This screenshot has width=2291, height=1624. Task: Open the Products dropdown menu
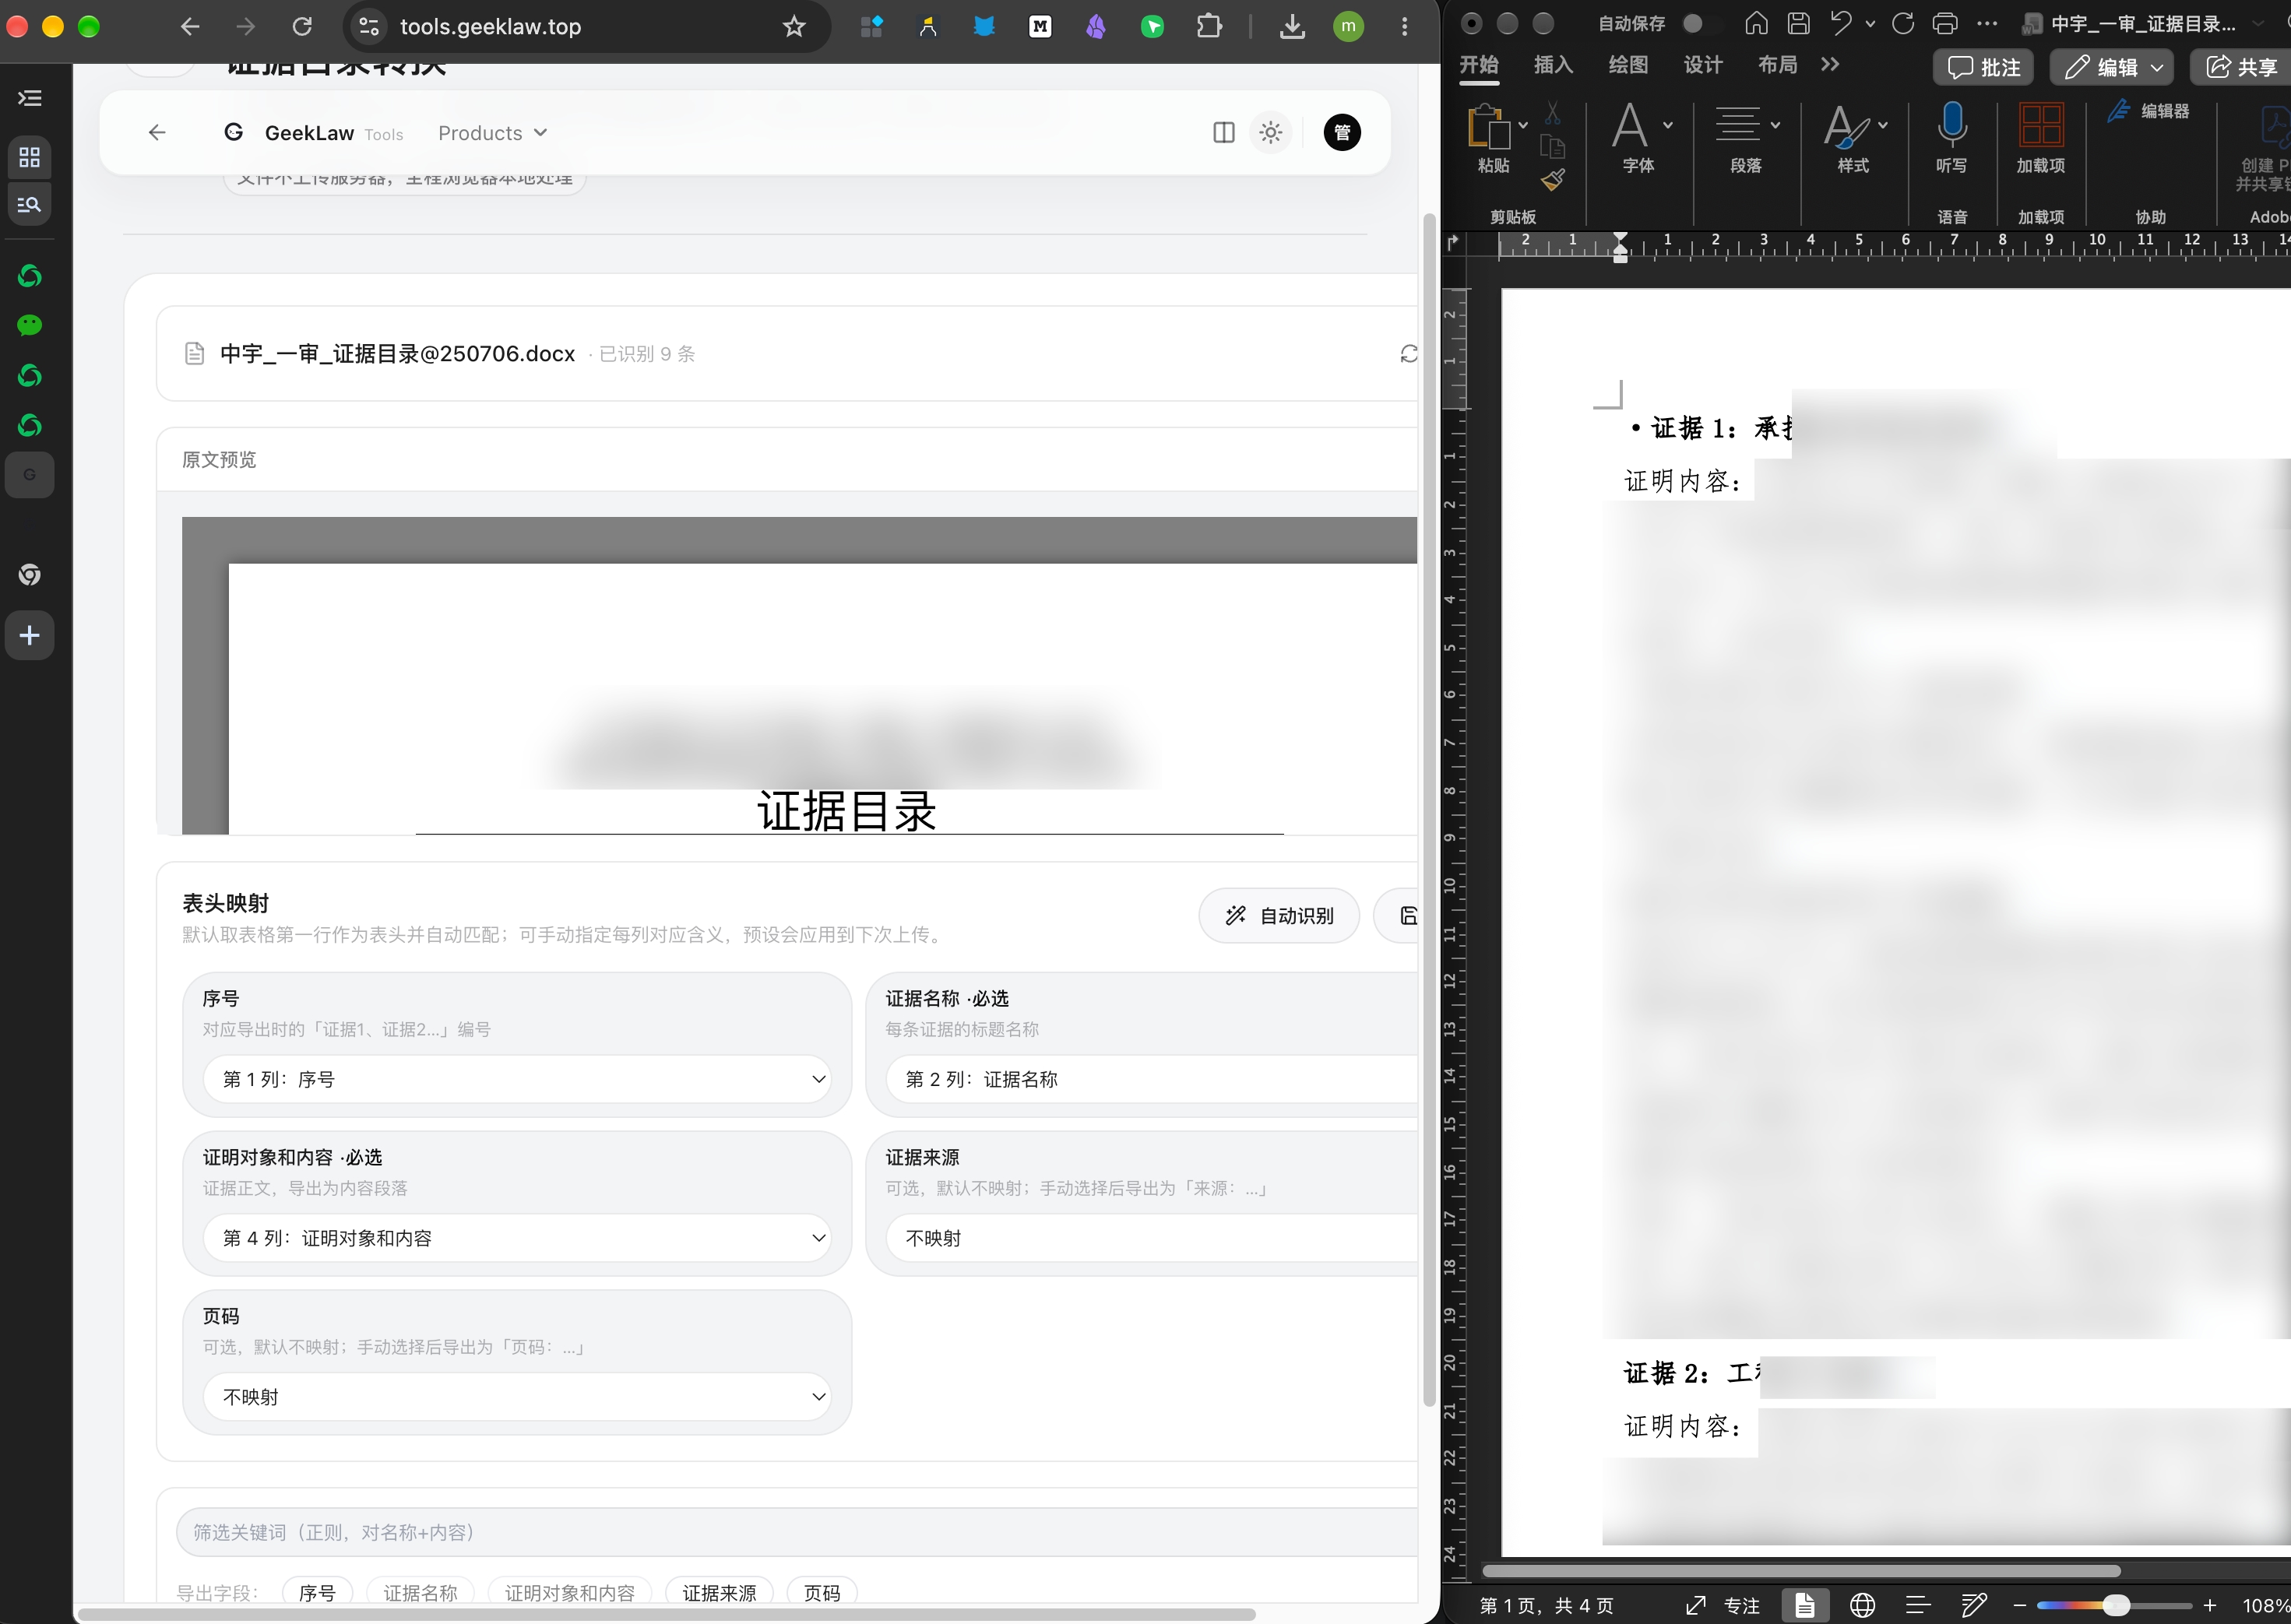pyautogui.click(x=493, y=133)
